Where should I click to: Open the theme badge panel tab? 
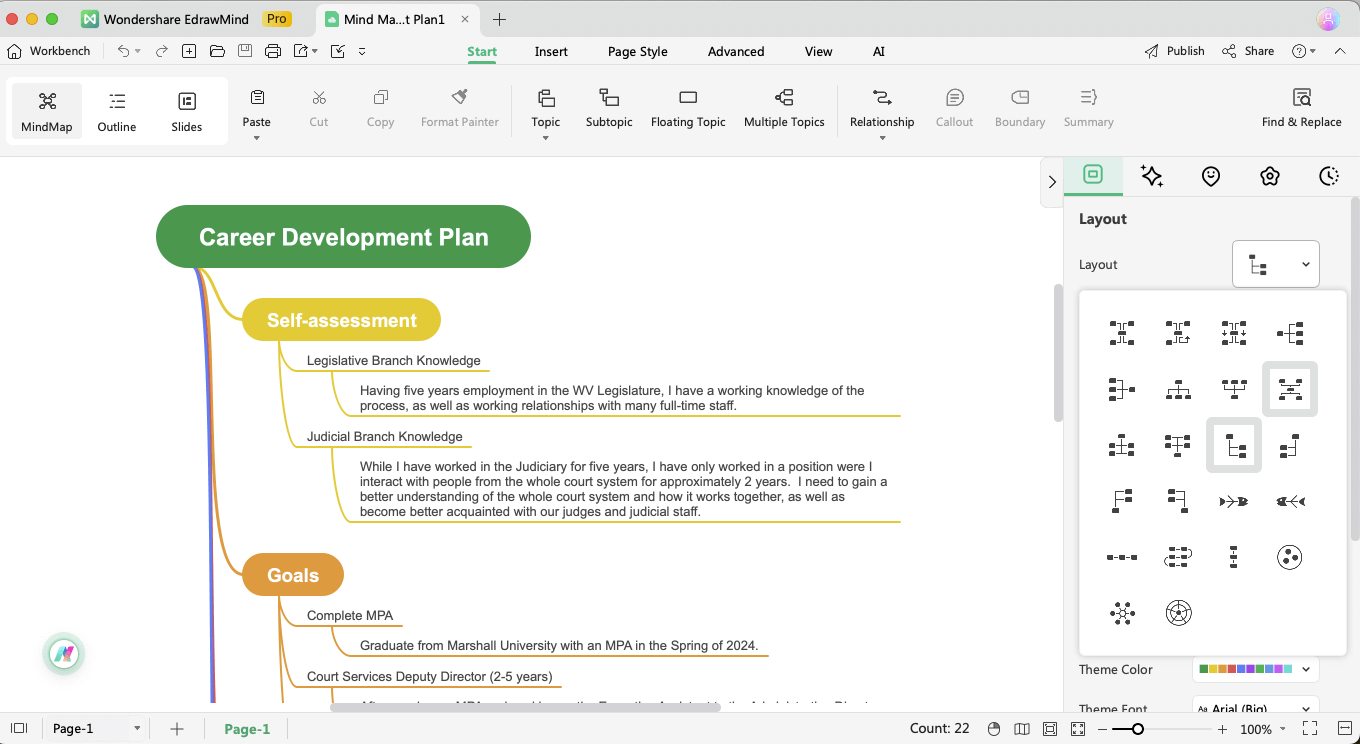pyautogui.click(x=1270, y=176)
